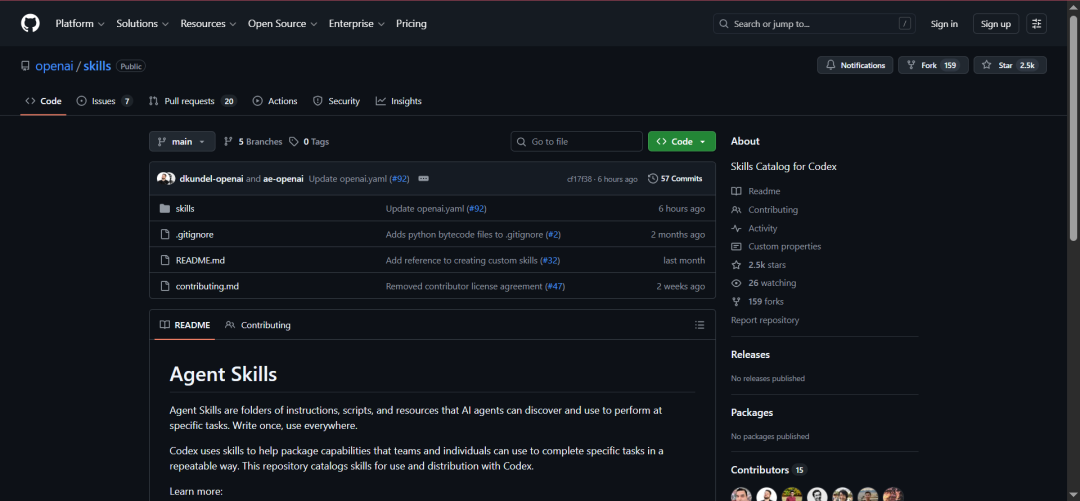
Task: Click the dkundel-openai avatar in commit bar
Action: (165, 178)
